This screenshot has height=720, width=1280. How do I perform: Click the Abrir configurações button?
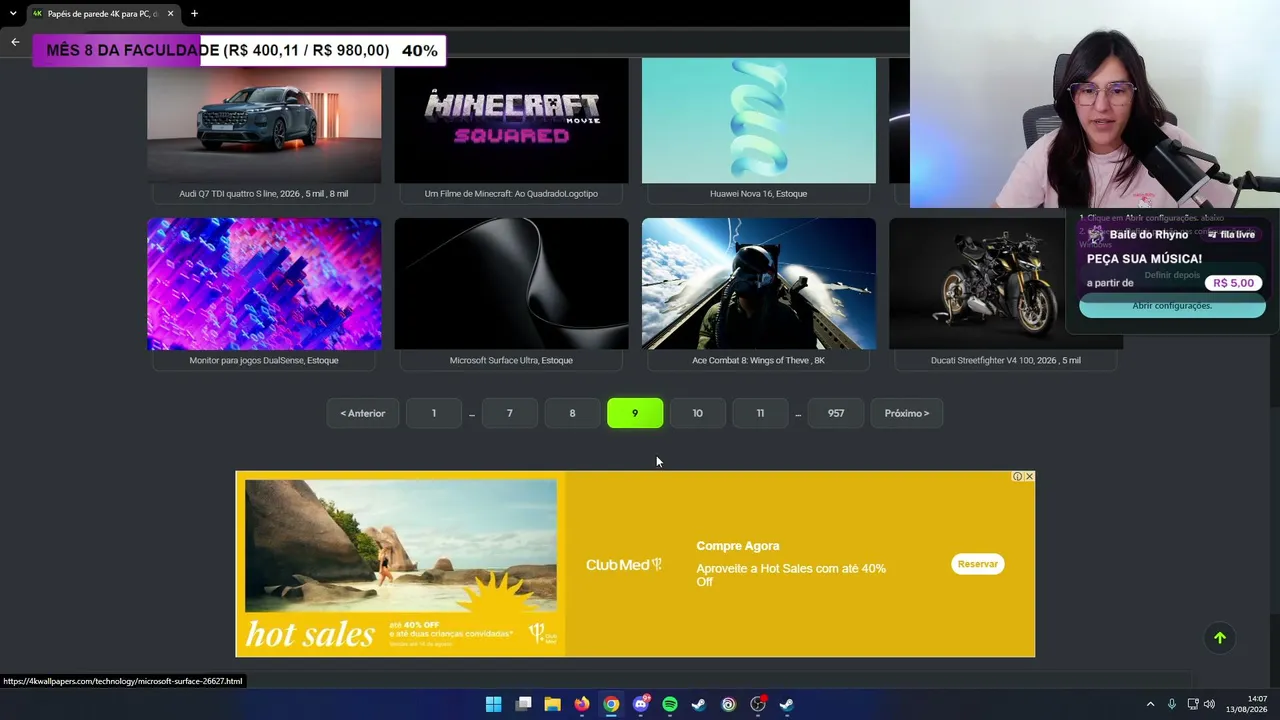tap(1172, 306)
